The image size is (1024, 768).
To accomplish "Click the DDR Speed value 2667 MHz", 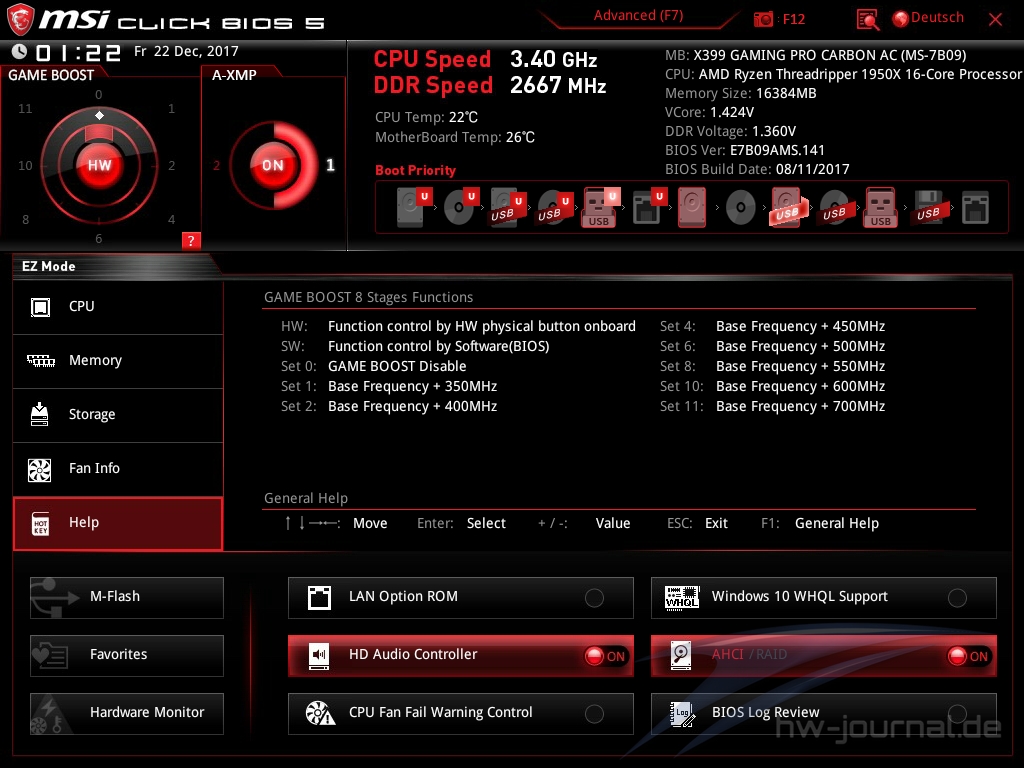I will click(x=558, y=86).
